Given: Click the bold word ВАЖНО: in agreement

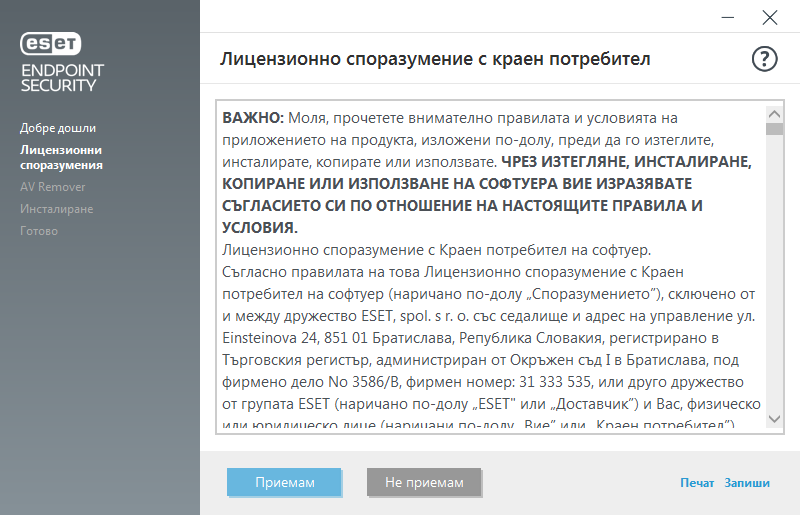Looking at the screenshot, I should [x=253, y=118].
